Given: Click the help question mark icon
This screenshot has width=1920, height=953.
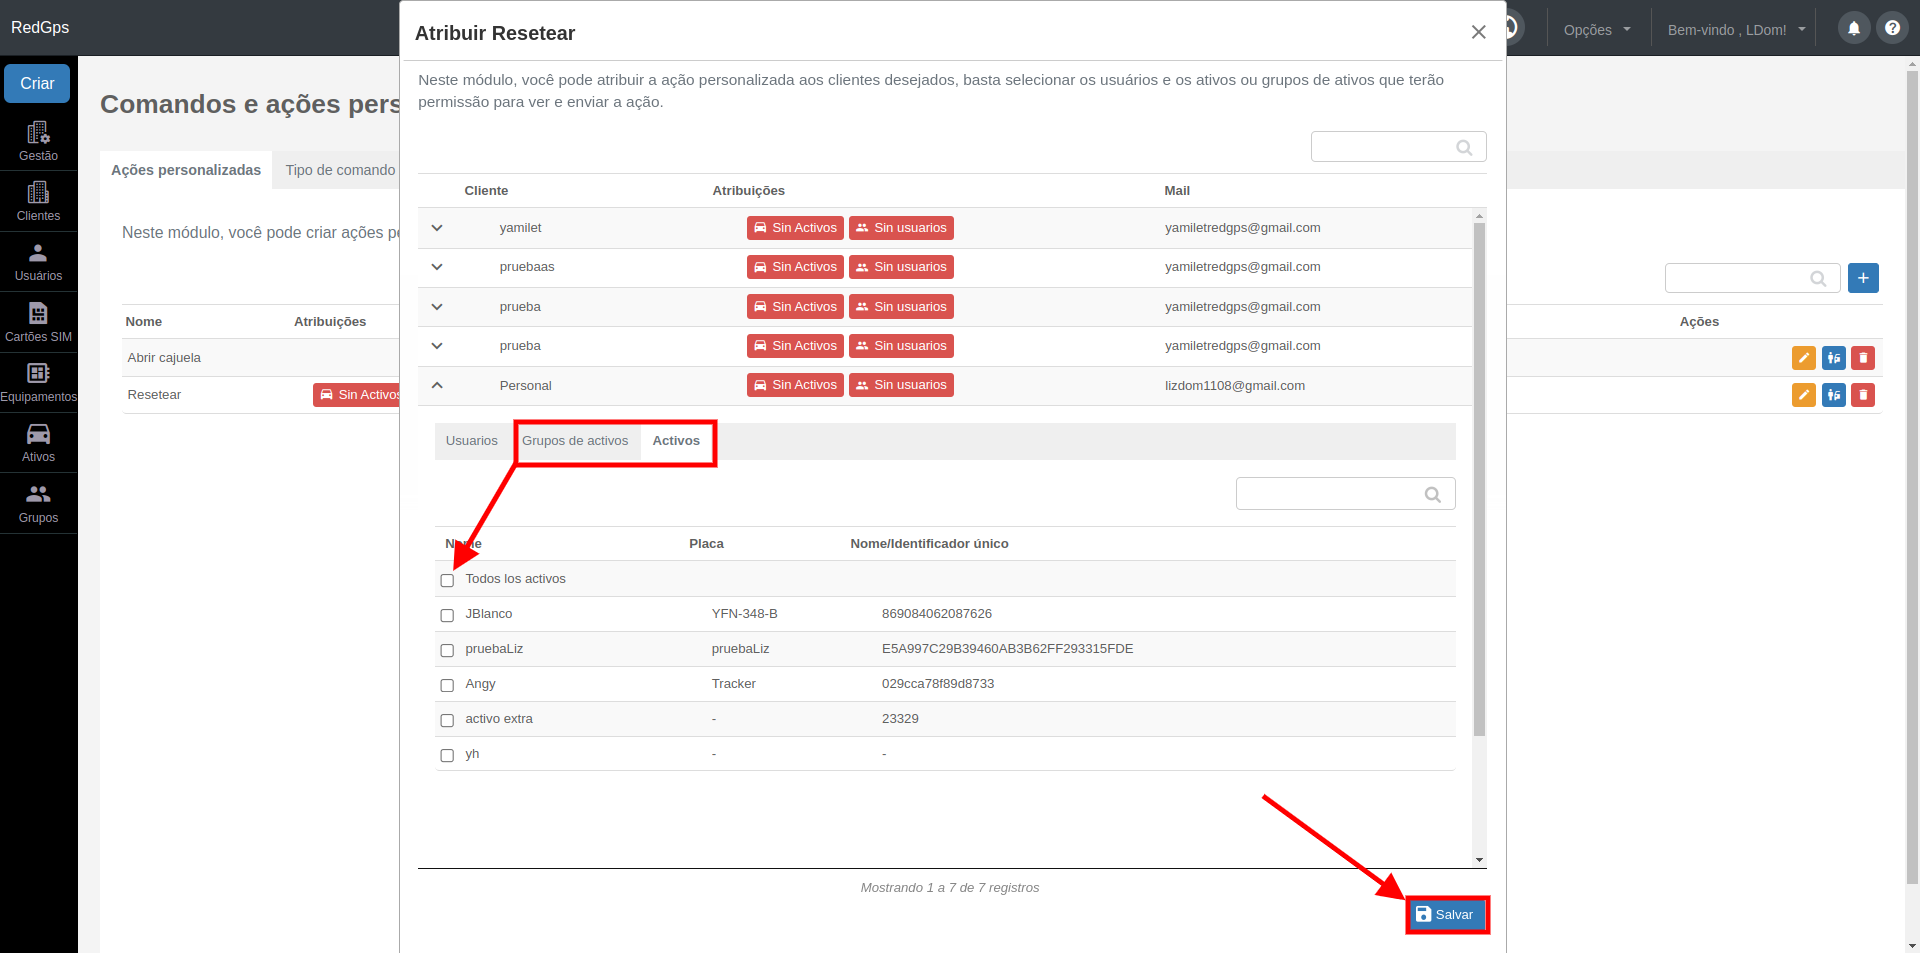Looking at the screenshot, I should tap(1892, 28).
